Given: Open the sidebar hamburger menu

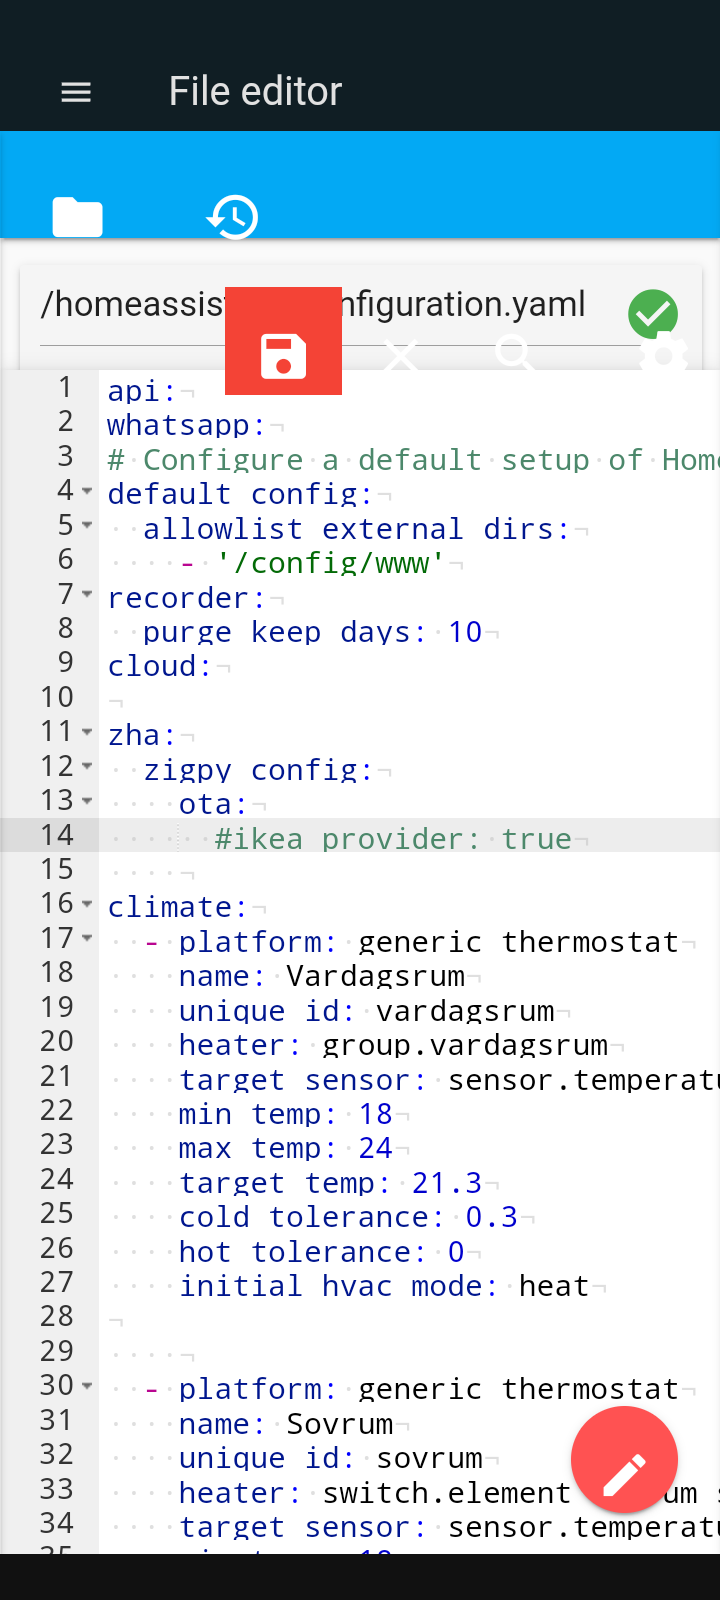Looking at the screenshot, I should click(x=75, y=91).
